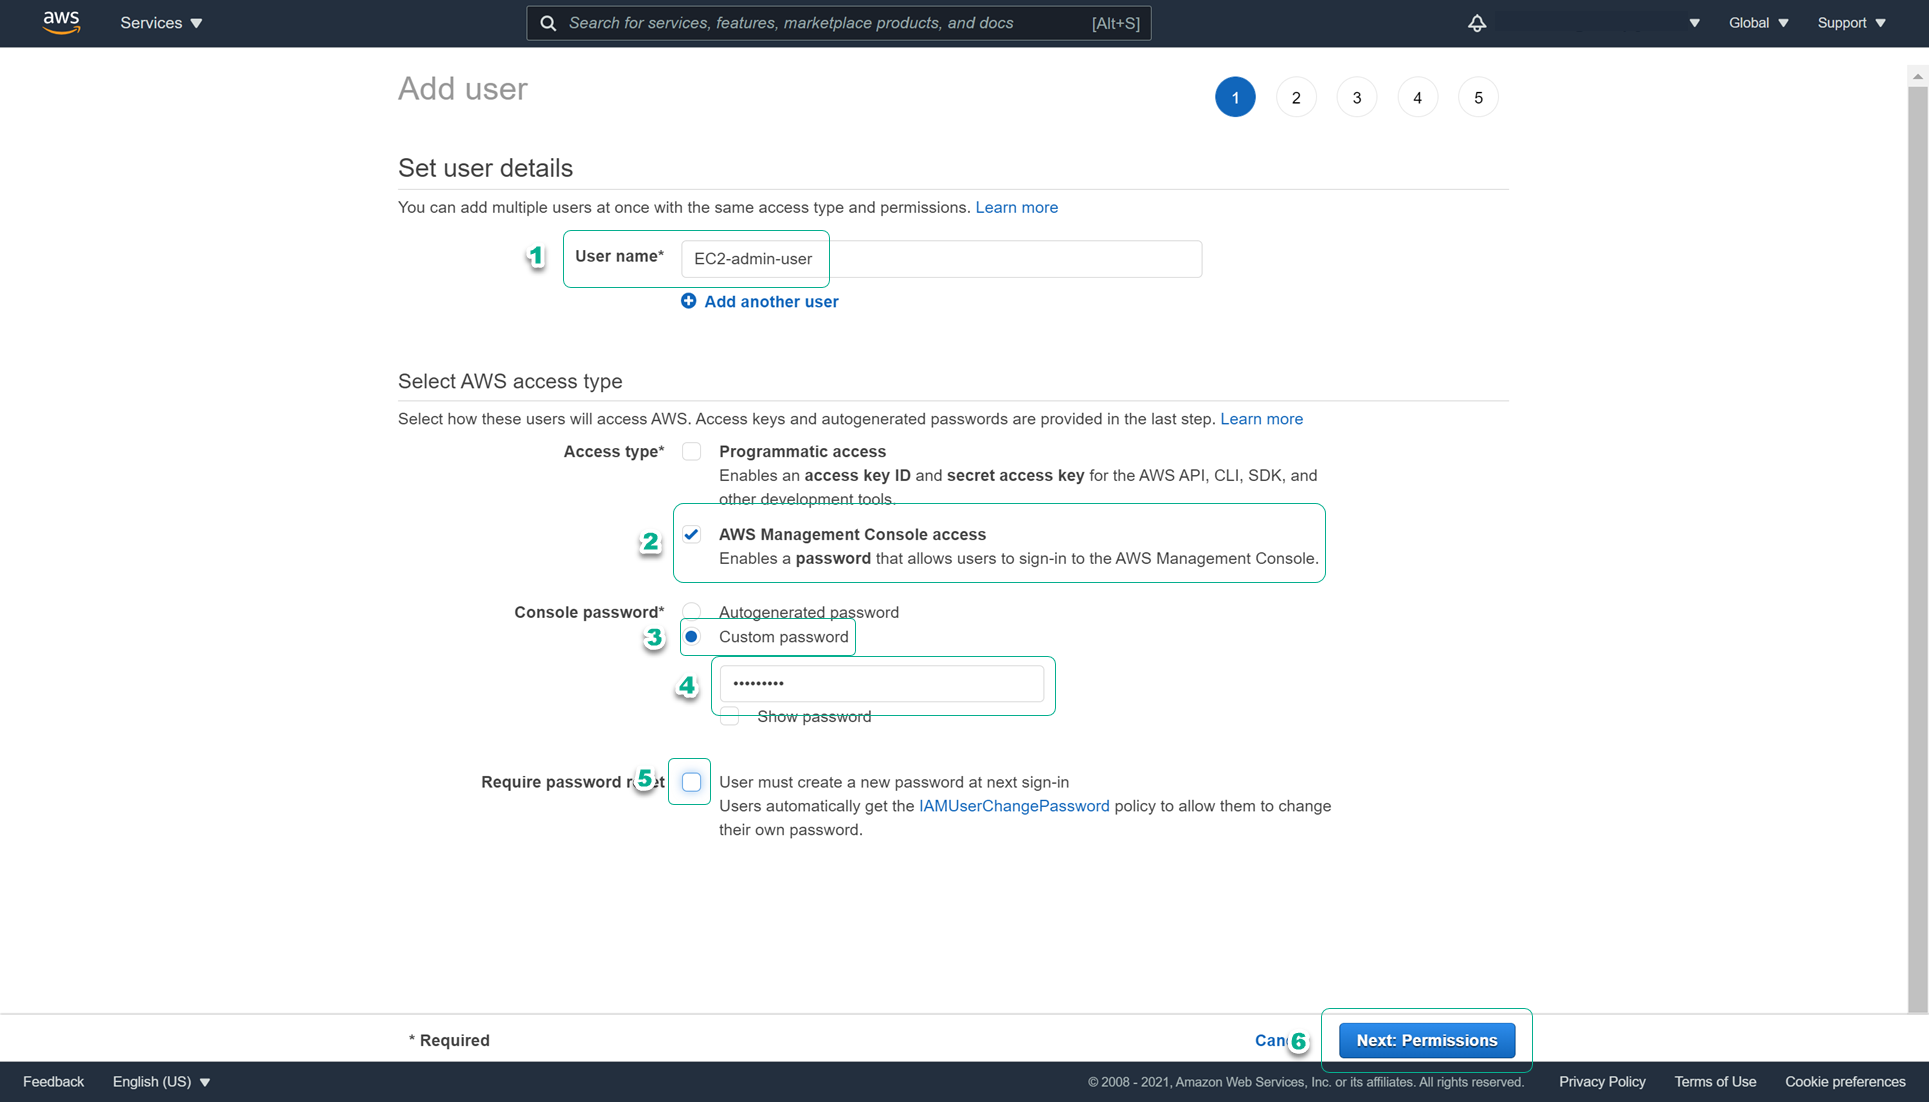Viewport: 1929px width, 1102px height.
Task: Click the Next: Permissions button
Action: 1426,1040
